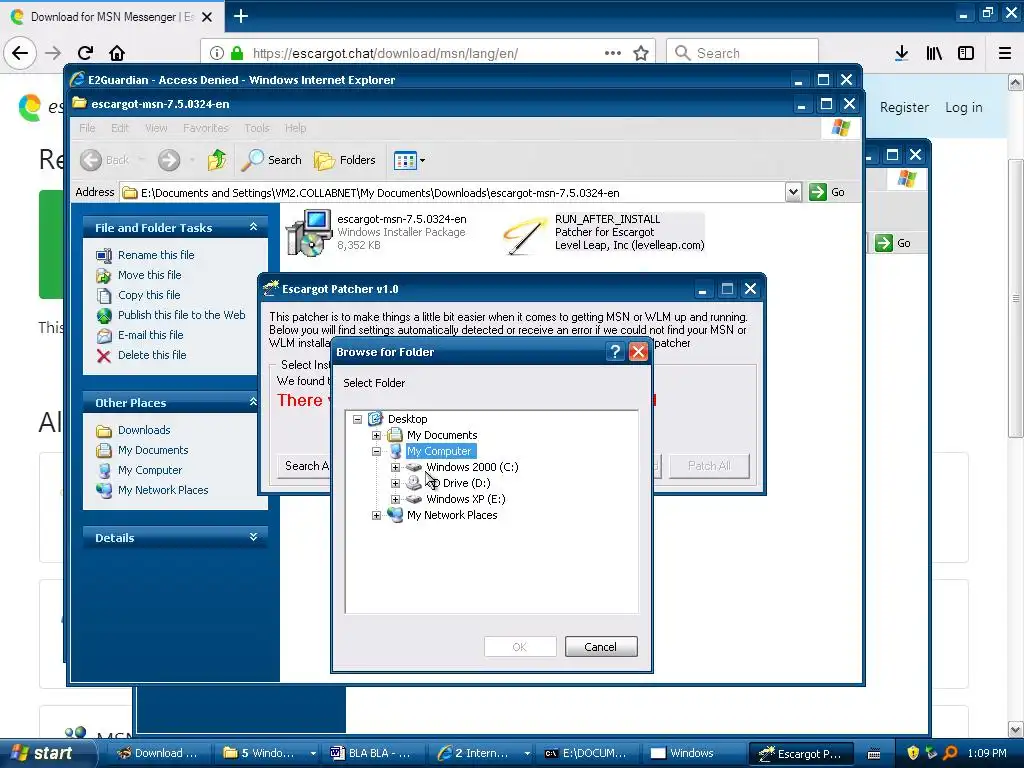Image resolution: width=1024 pixels, height=768 pixels.
Task: Toggle Explorer Folders pane button
Action: point(345,160)
